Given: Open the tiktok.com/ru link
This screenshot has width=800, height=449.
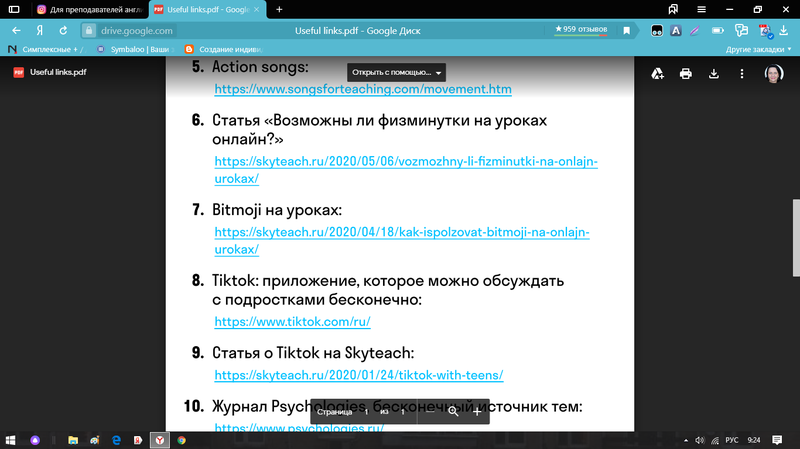Looking at the screenshot, I should point(294,322).
